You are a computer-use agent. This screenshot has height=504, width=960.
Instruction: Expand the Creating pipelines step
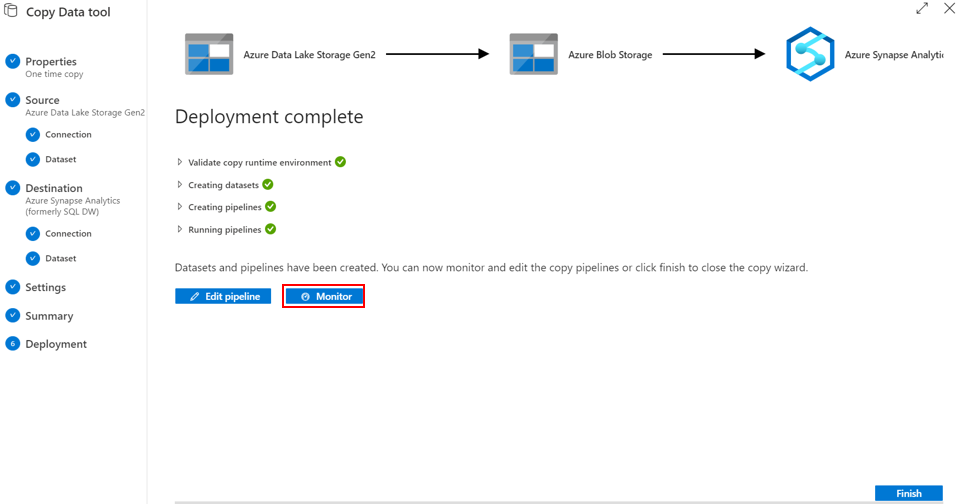click(179, 207)
